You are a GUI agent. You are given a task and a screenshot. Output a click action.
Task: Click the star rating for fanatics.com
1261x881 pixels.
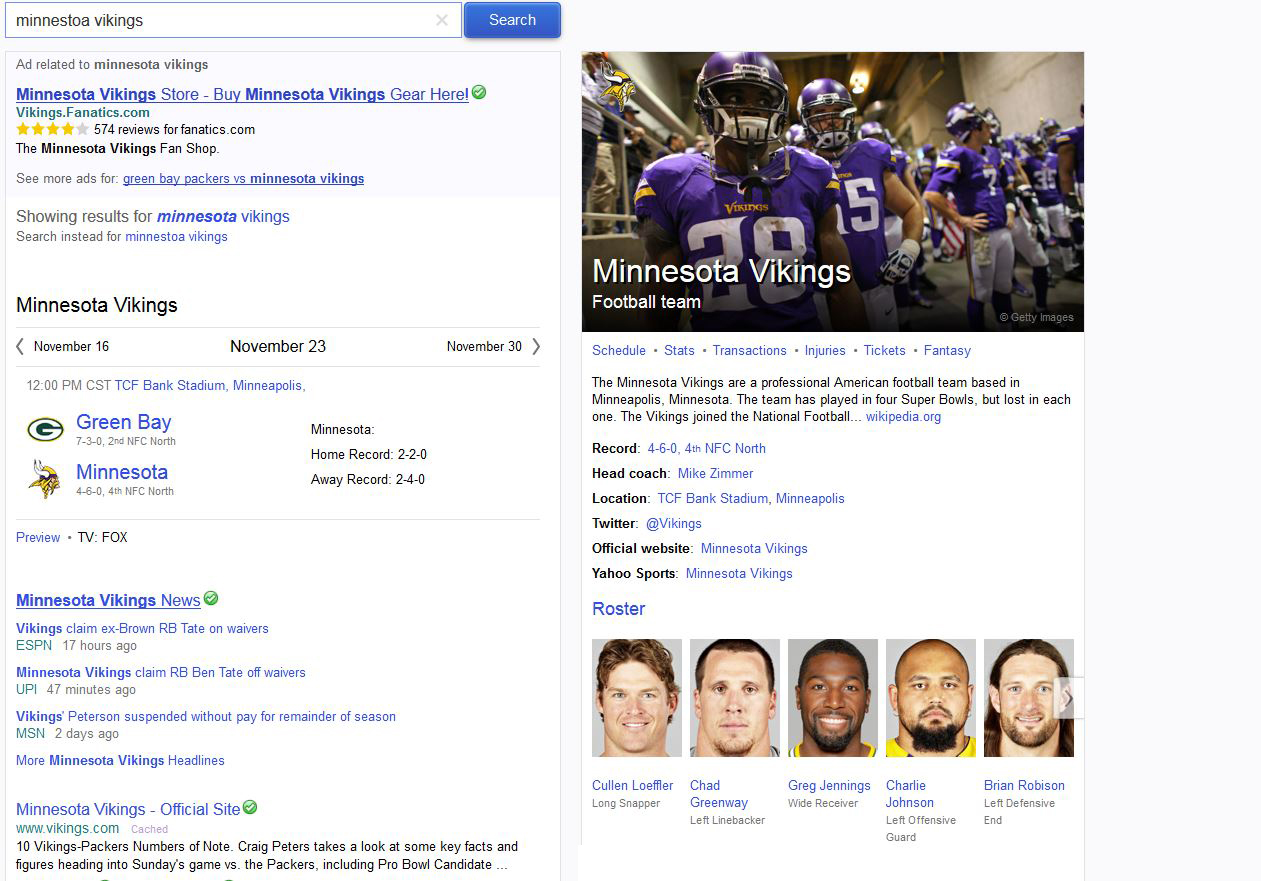pos(52,129)
